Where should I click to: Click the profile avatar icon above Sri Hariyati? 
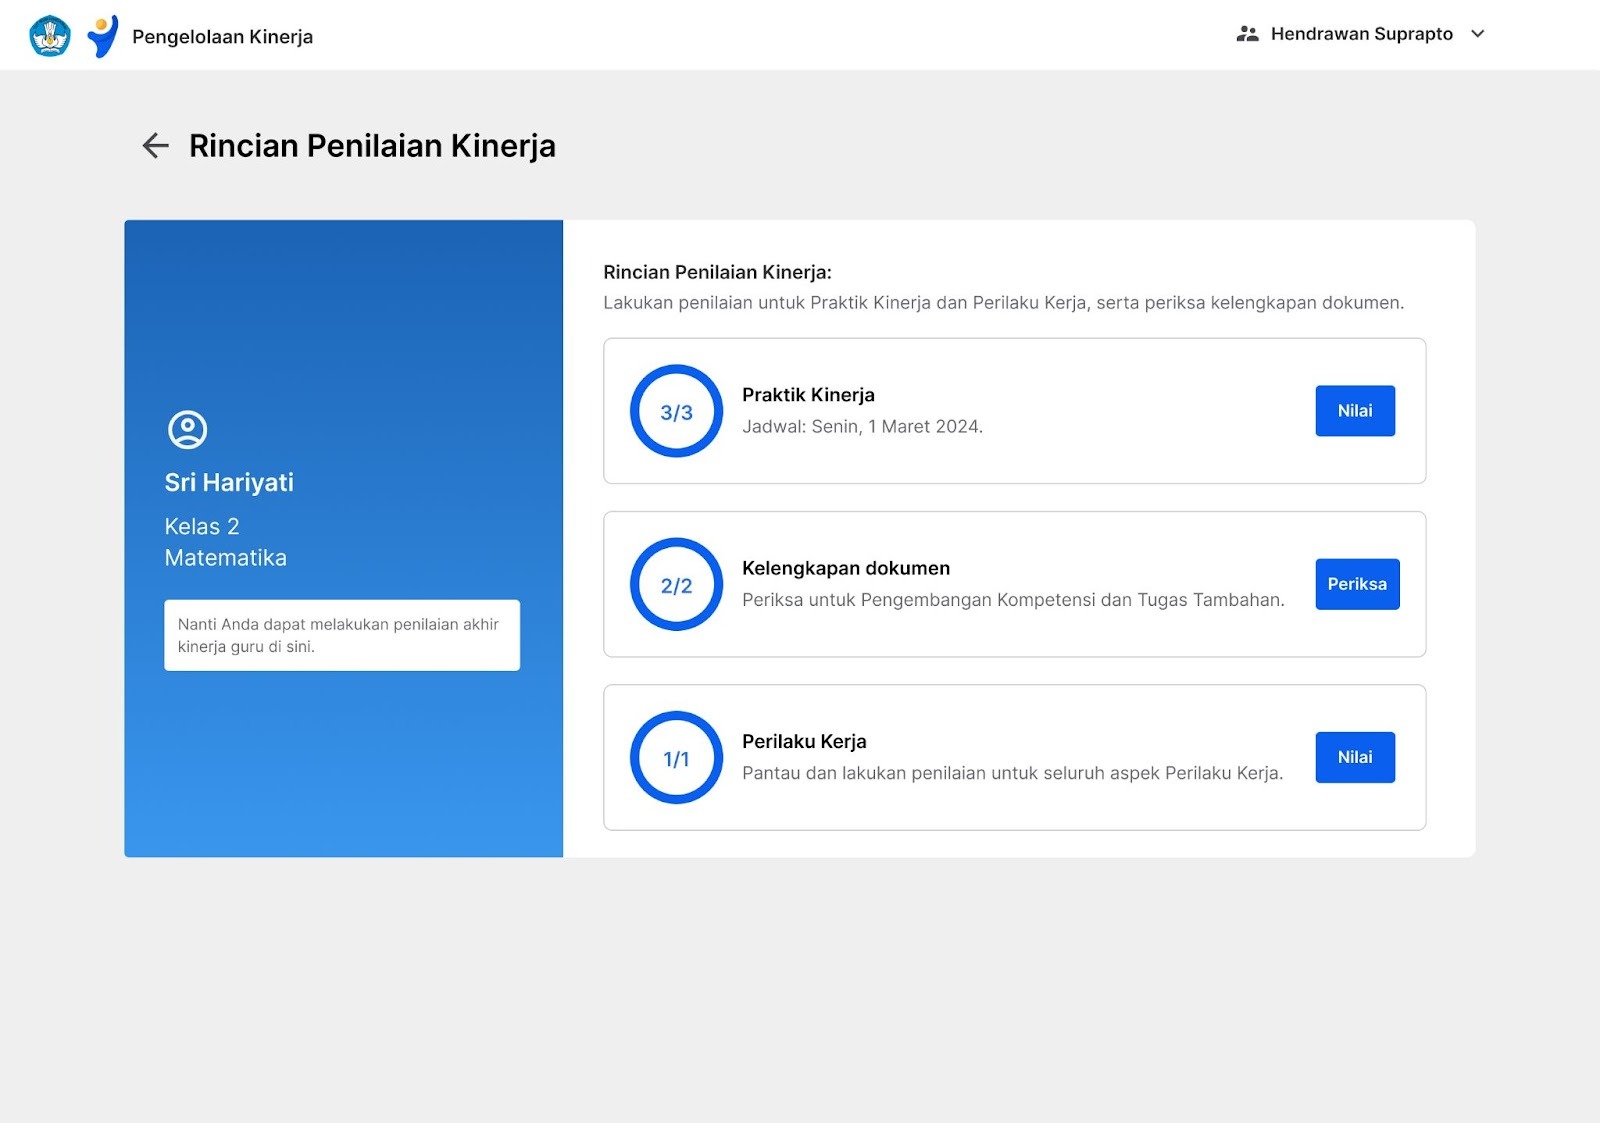[187, 430]
